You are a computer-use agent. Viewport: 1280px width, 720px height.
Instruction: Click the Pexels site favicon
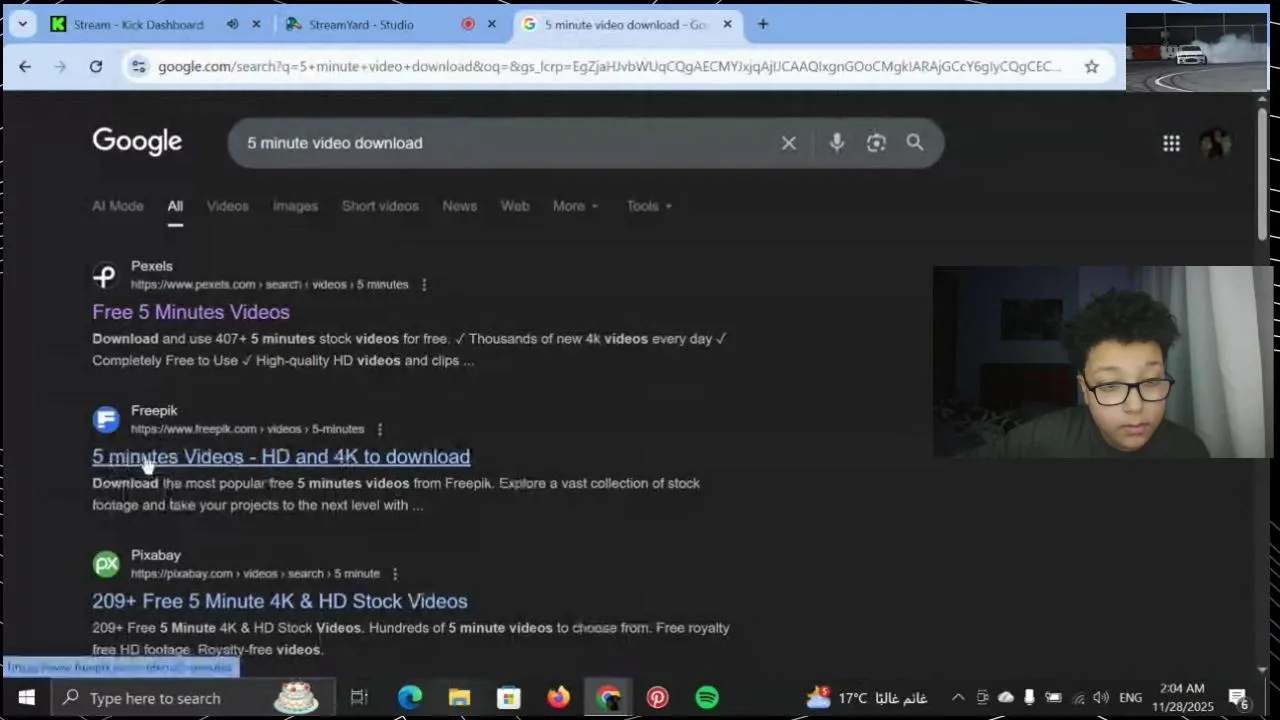click(106, 275)
